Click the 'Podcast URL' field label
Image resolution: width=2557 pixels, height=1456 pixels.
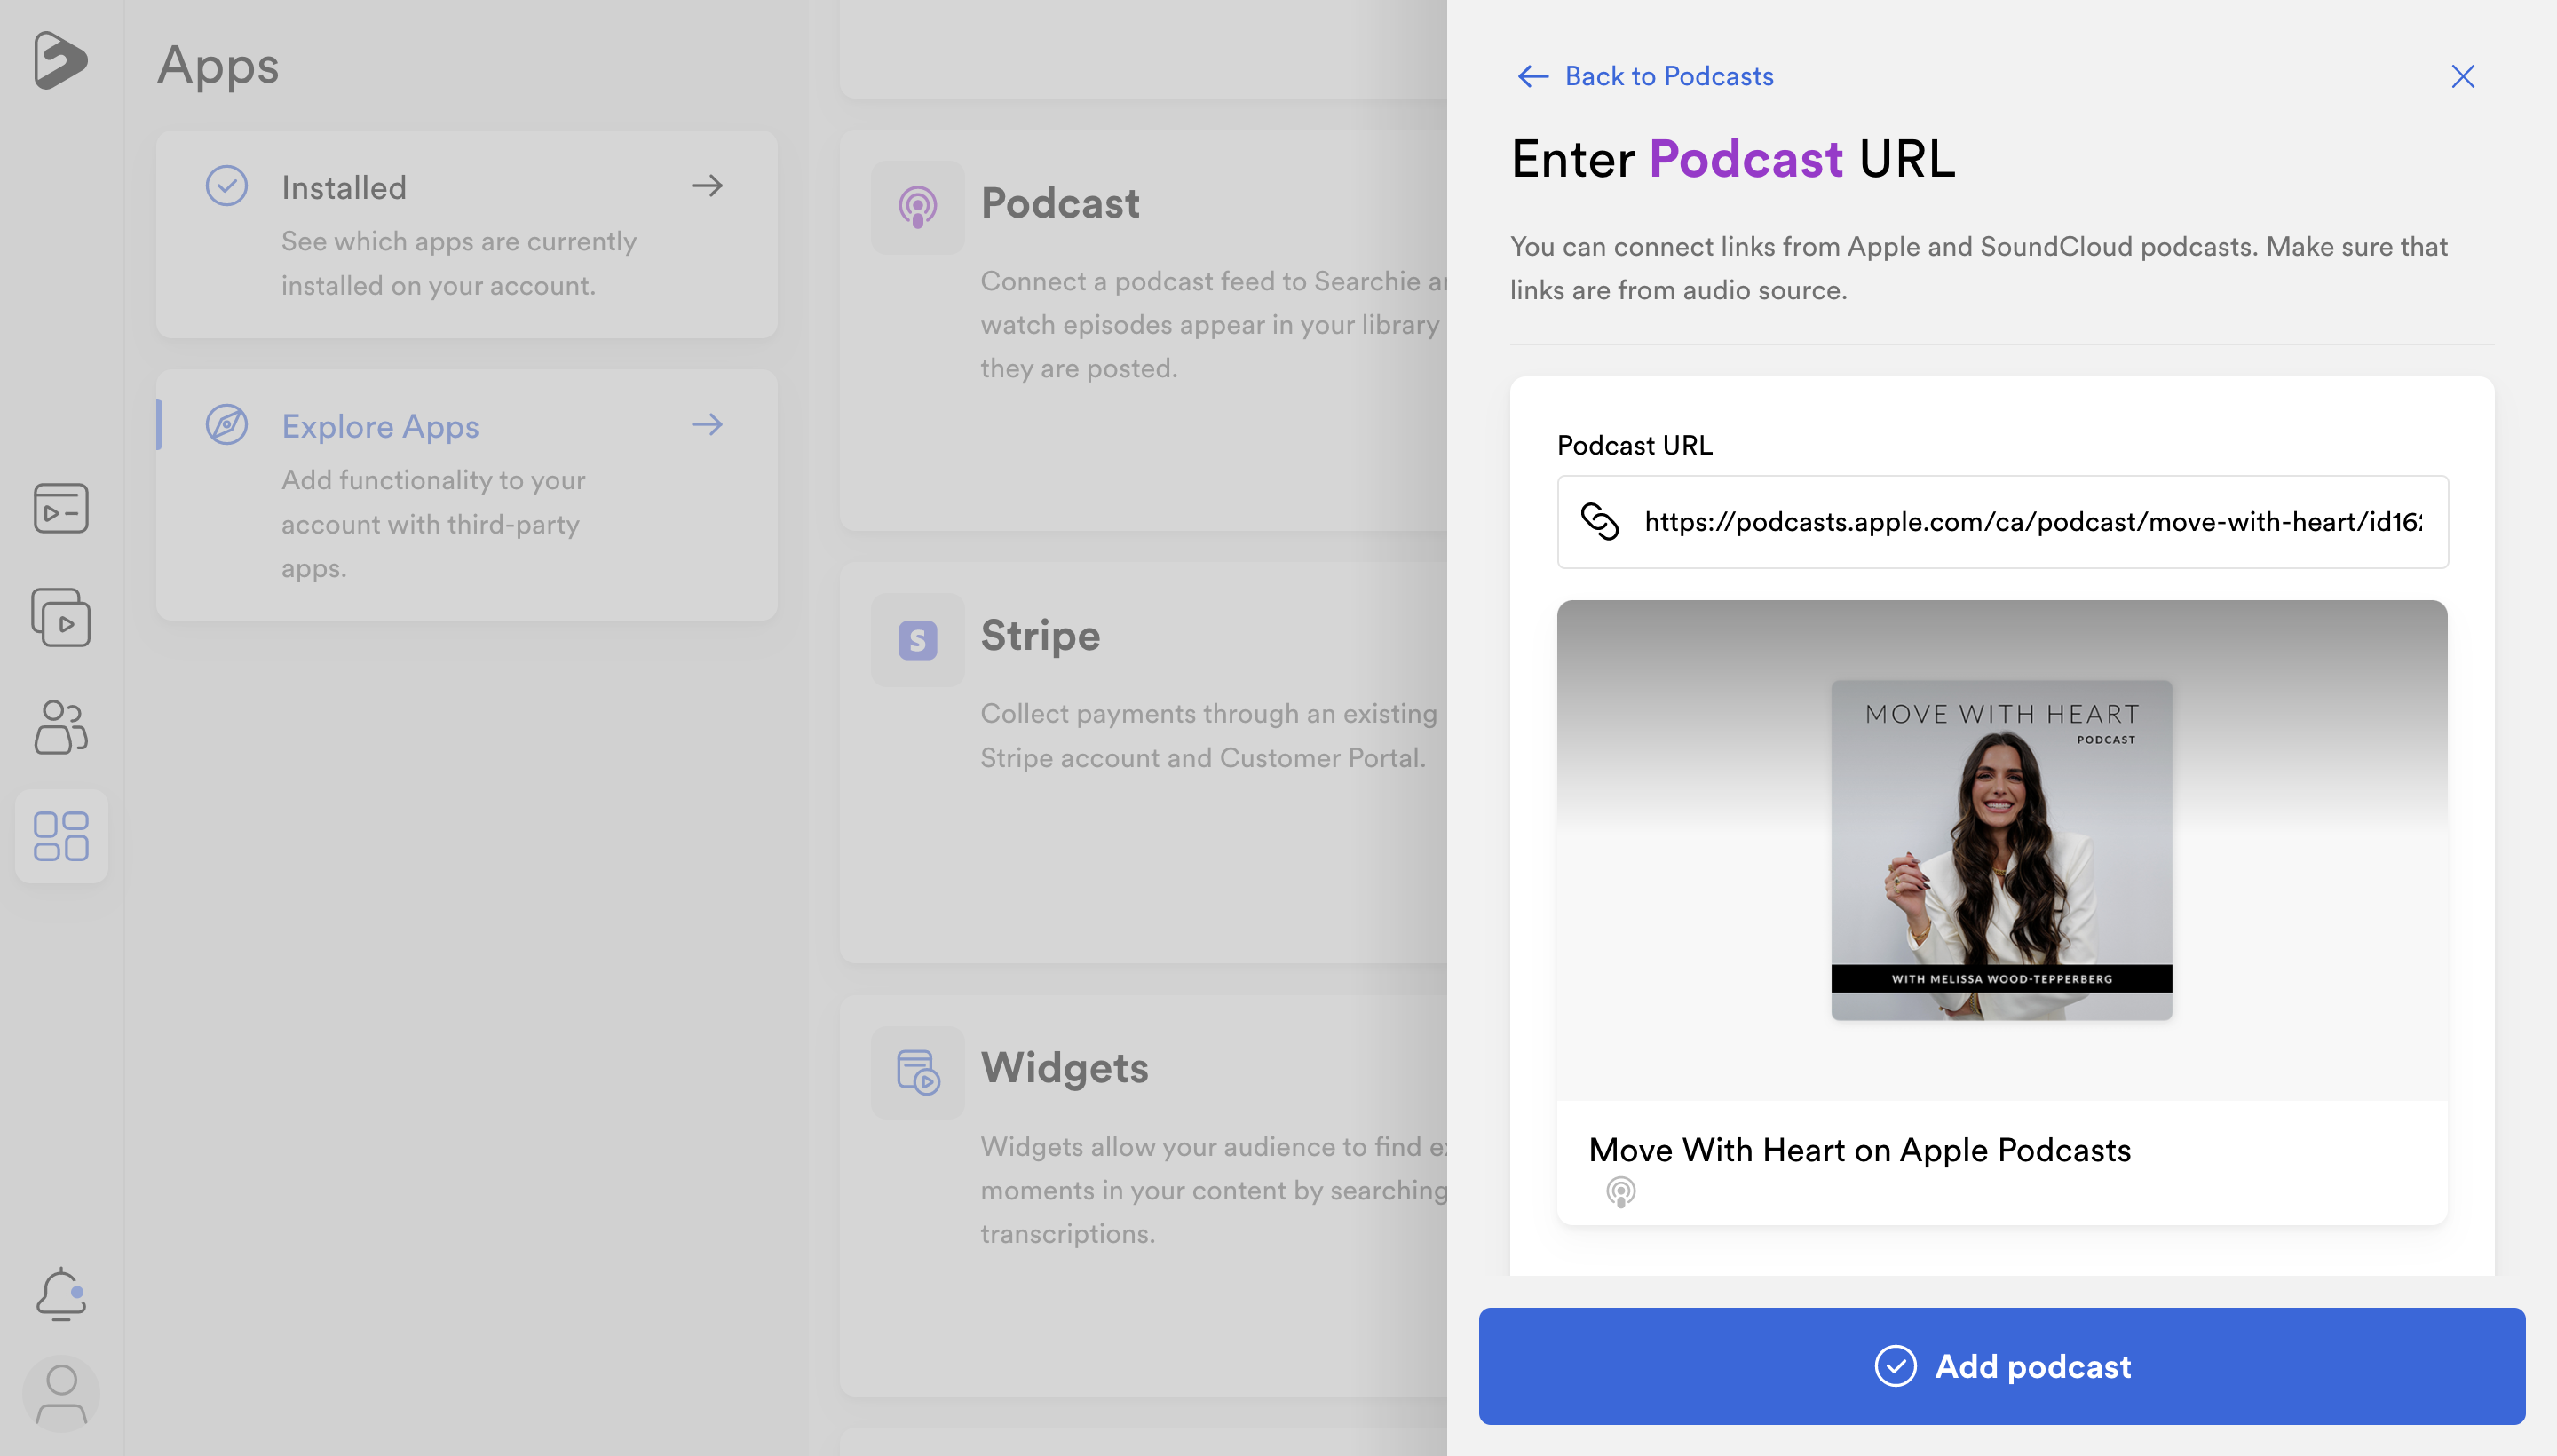point(1635,445)
